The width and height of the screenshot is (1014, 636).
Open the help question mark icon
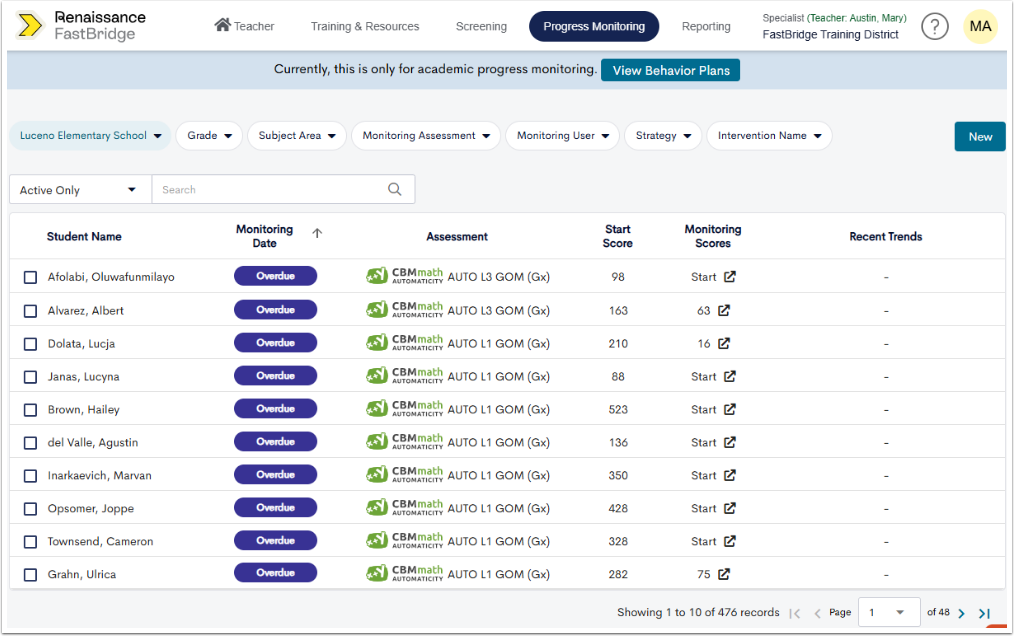click(x=934, y=27)
